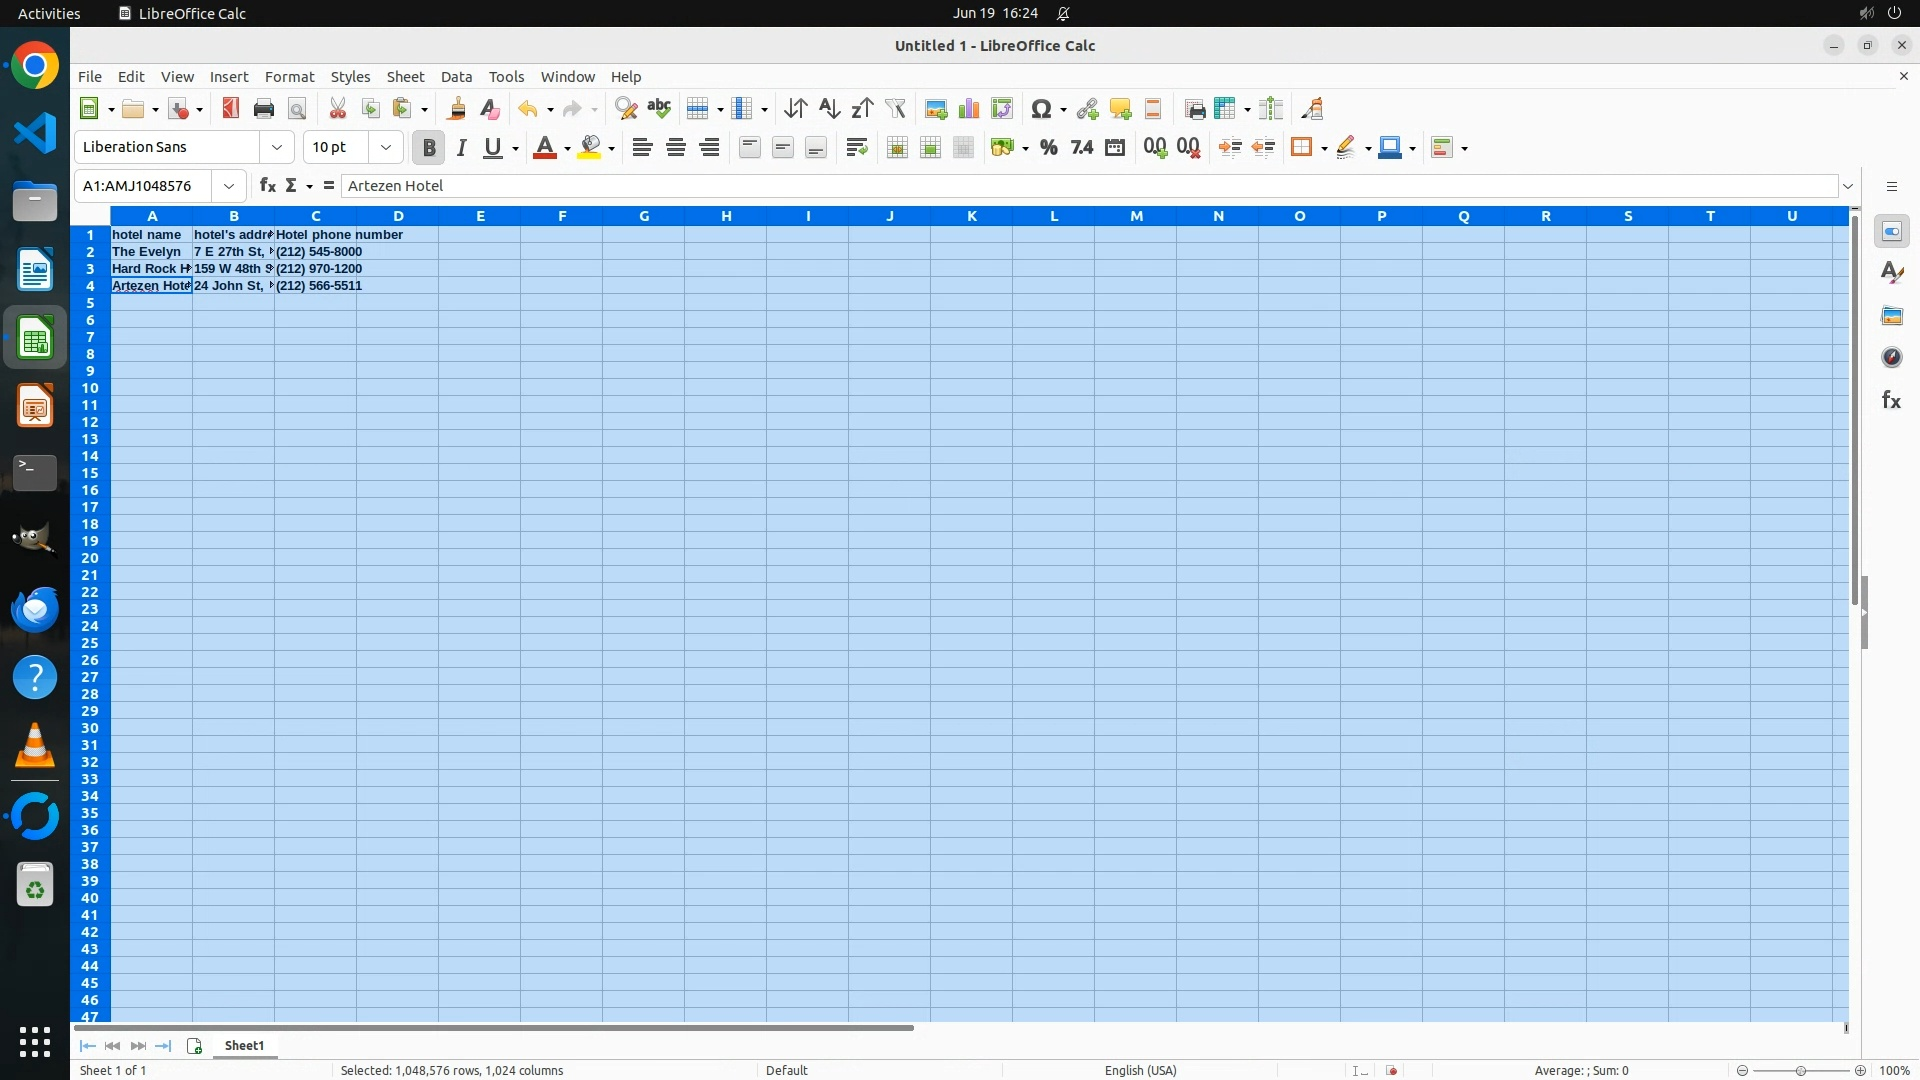Toggle Bold formatting
The width and height of the screenshot is (1920, 1080).
click(x=429, y=148)
